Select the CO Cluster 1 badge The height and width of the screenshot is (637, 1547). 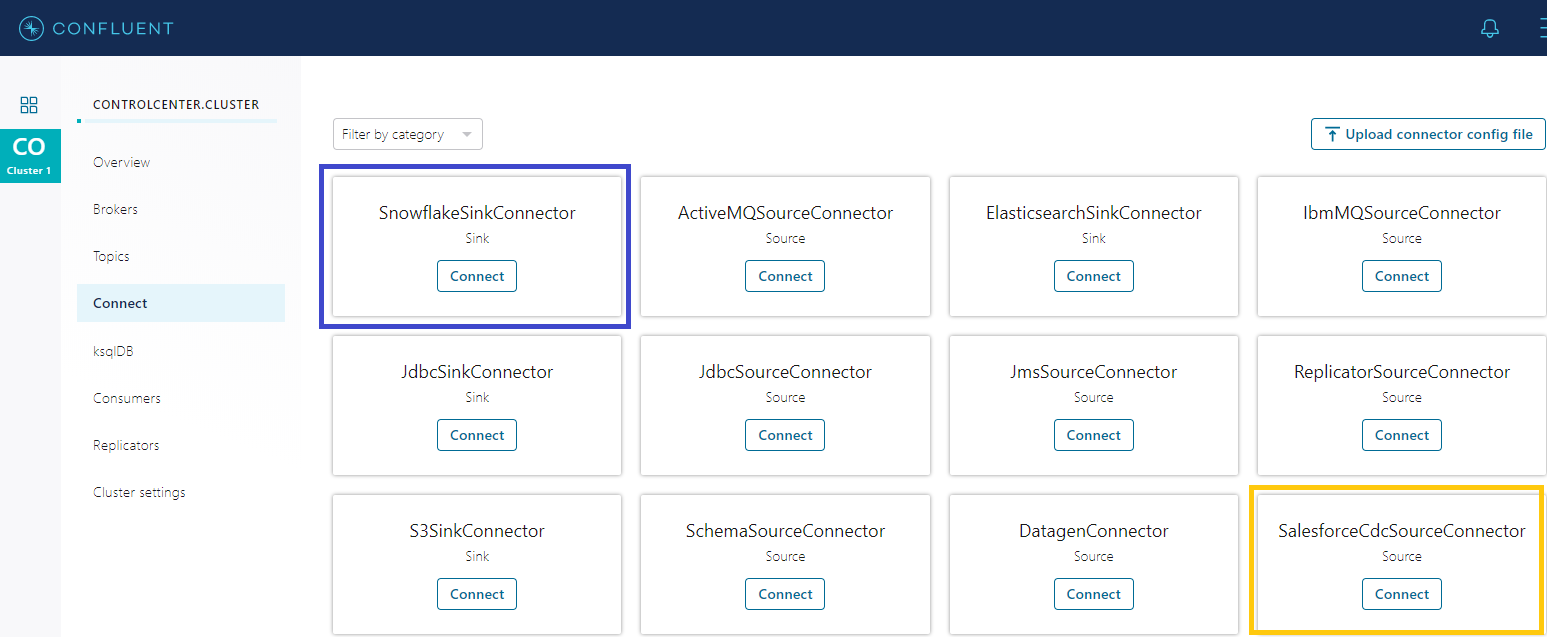click(29, 155)
